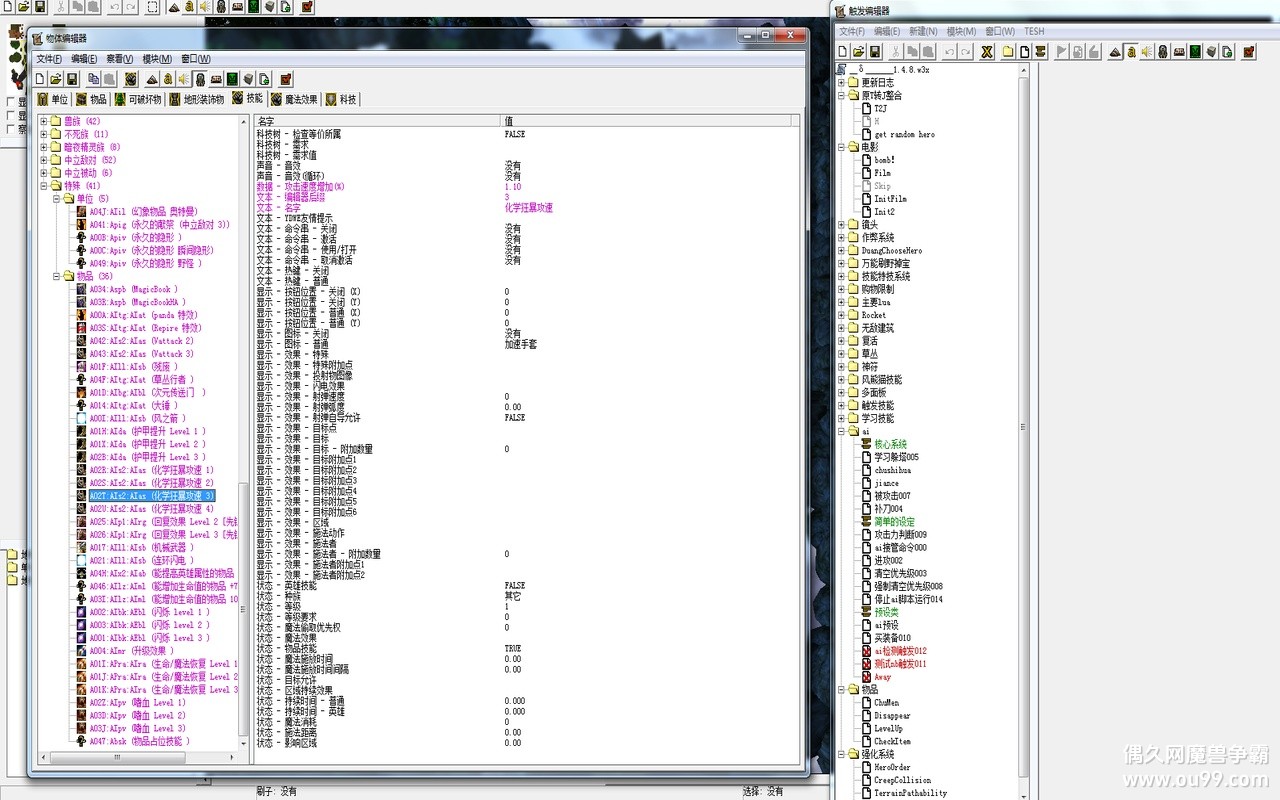Viewport: 1280px width, 800px height.
Task: Open the 模块(M) menu in Object Editor
Action: point(156,59)
